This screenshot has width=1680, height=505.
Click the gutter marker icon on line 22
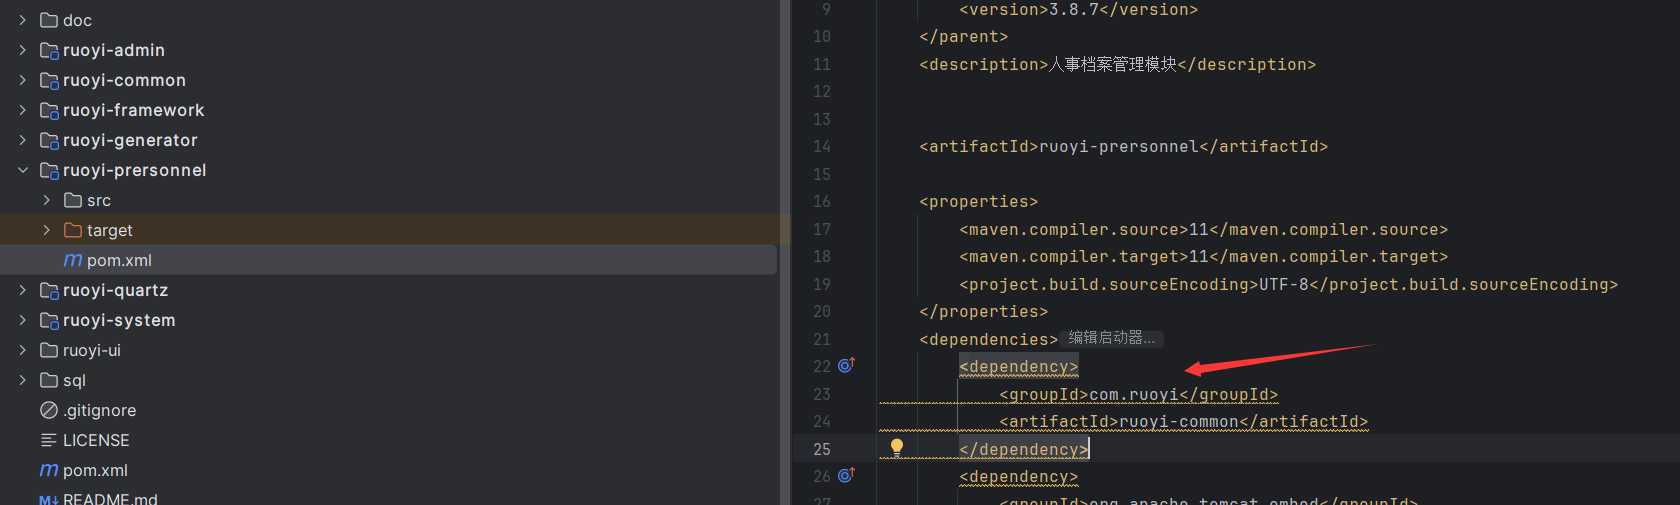tap(846, 366)
